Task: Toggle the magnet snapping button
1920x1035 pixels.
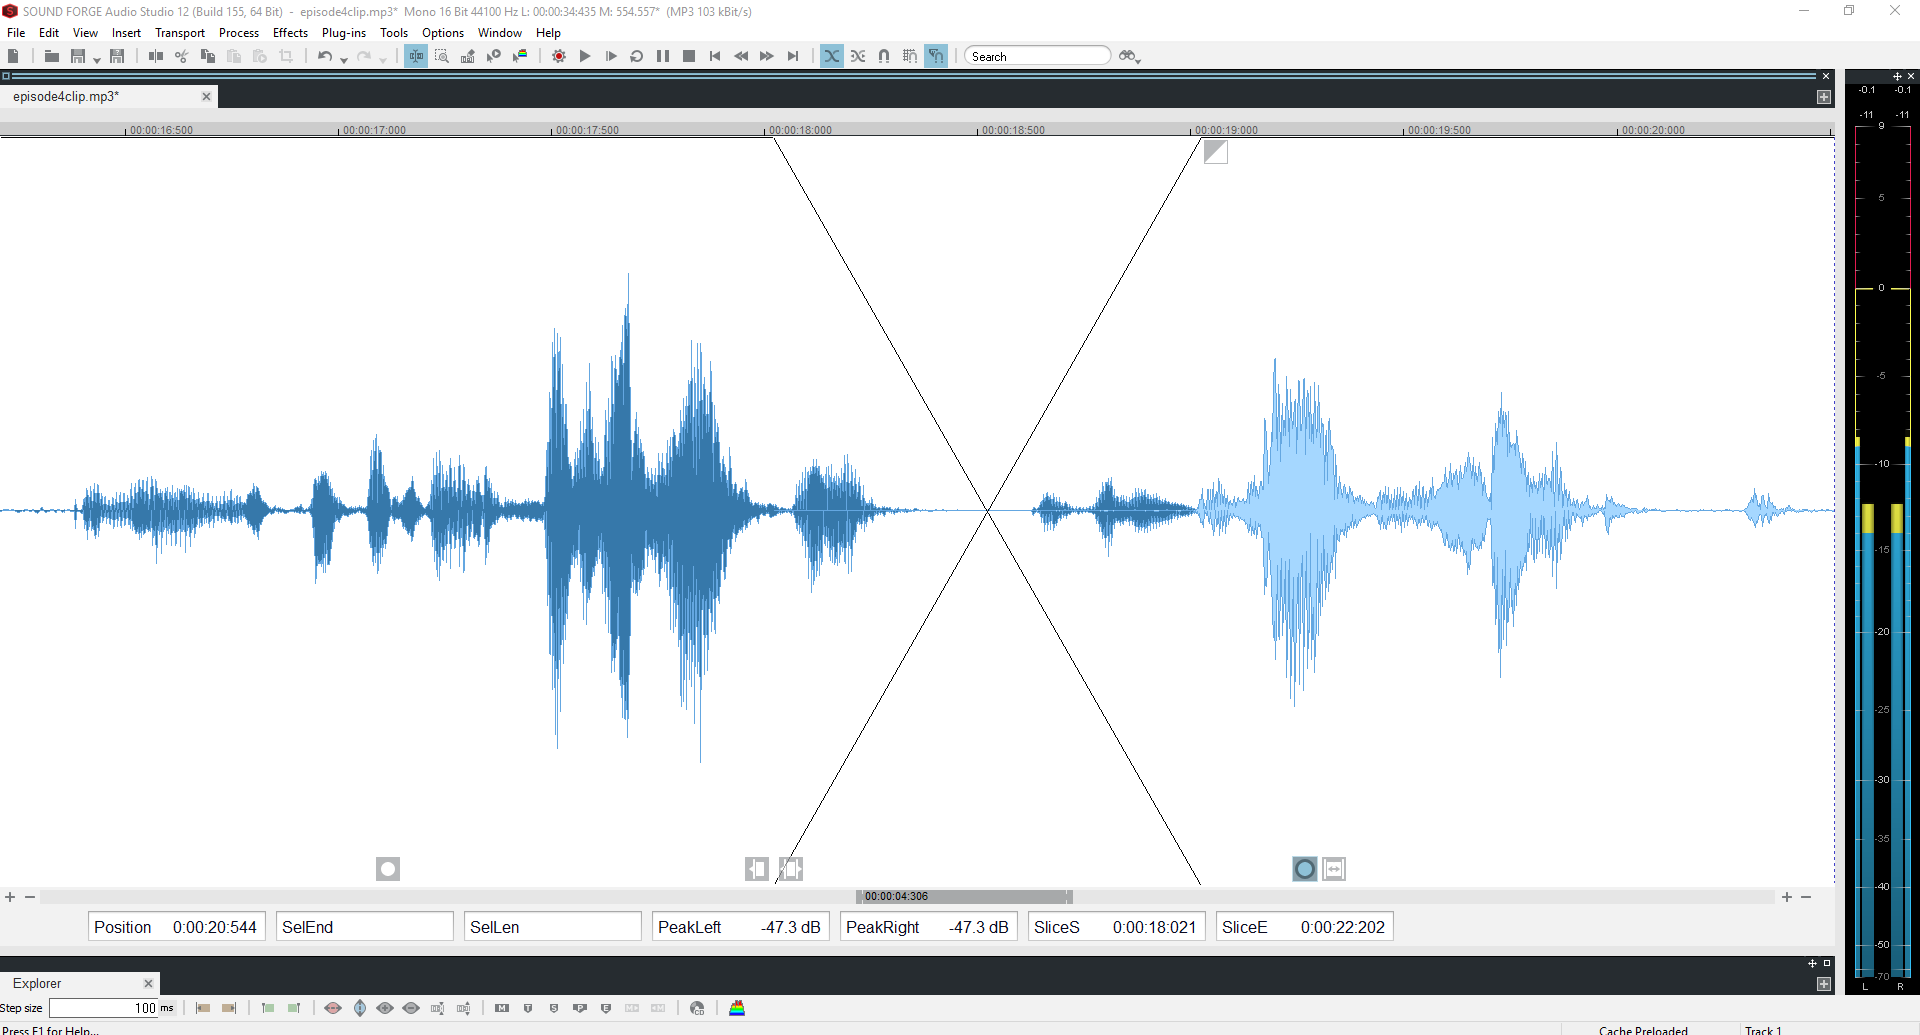Action: [x=884, y=56]
